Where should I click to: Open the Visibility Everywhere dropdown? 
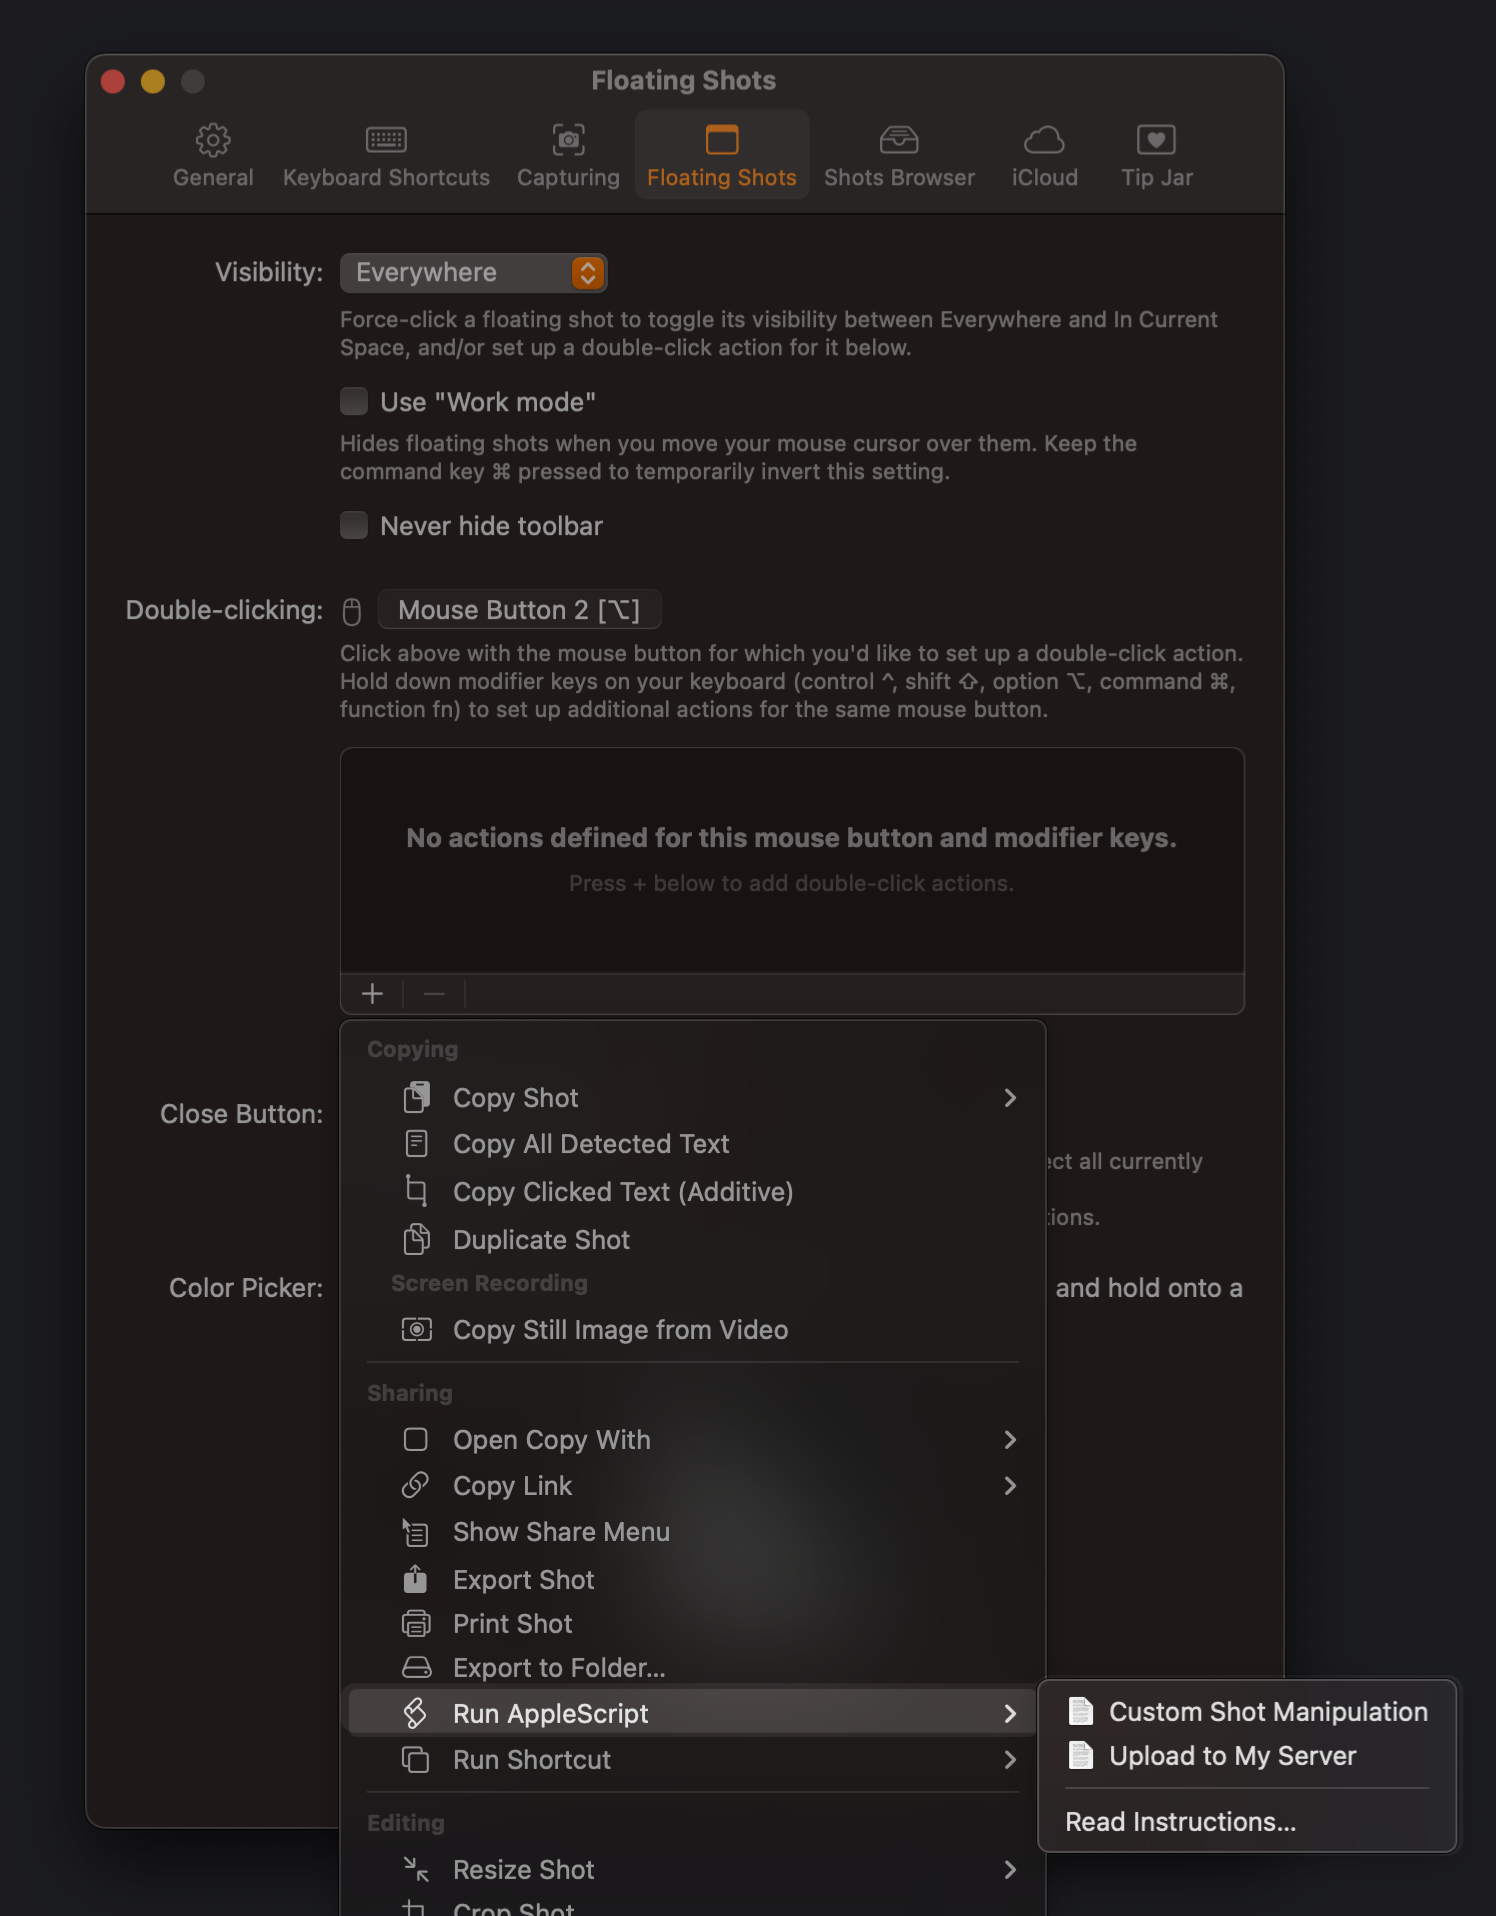(473, 273)
